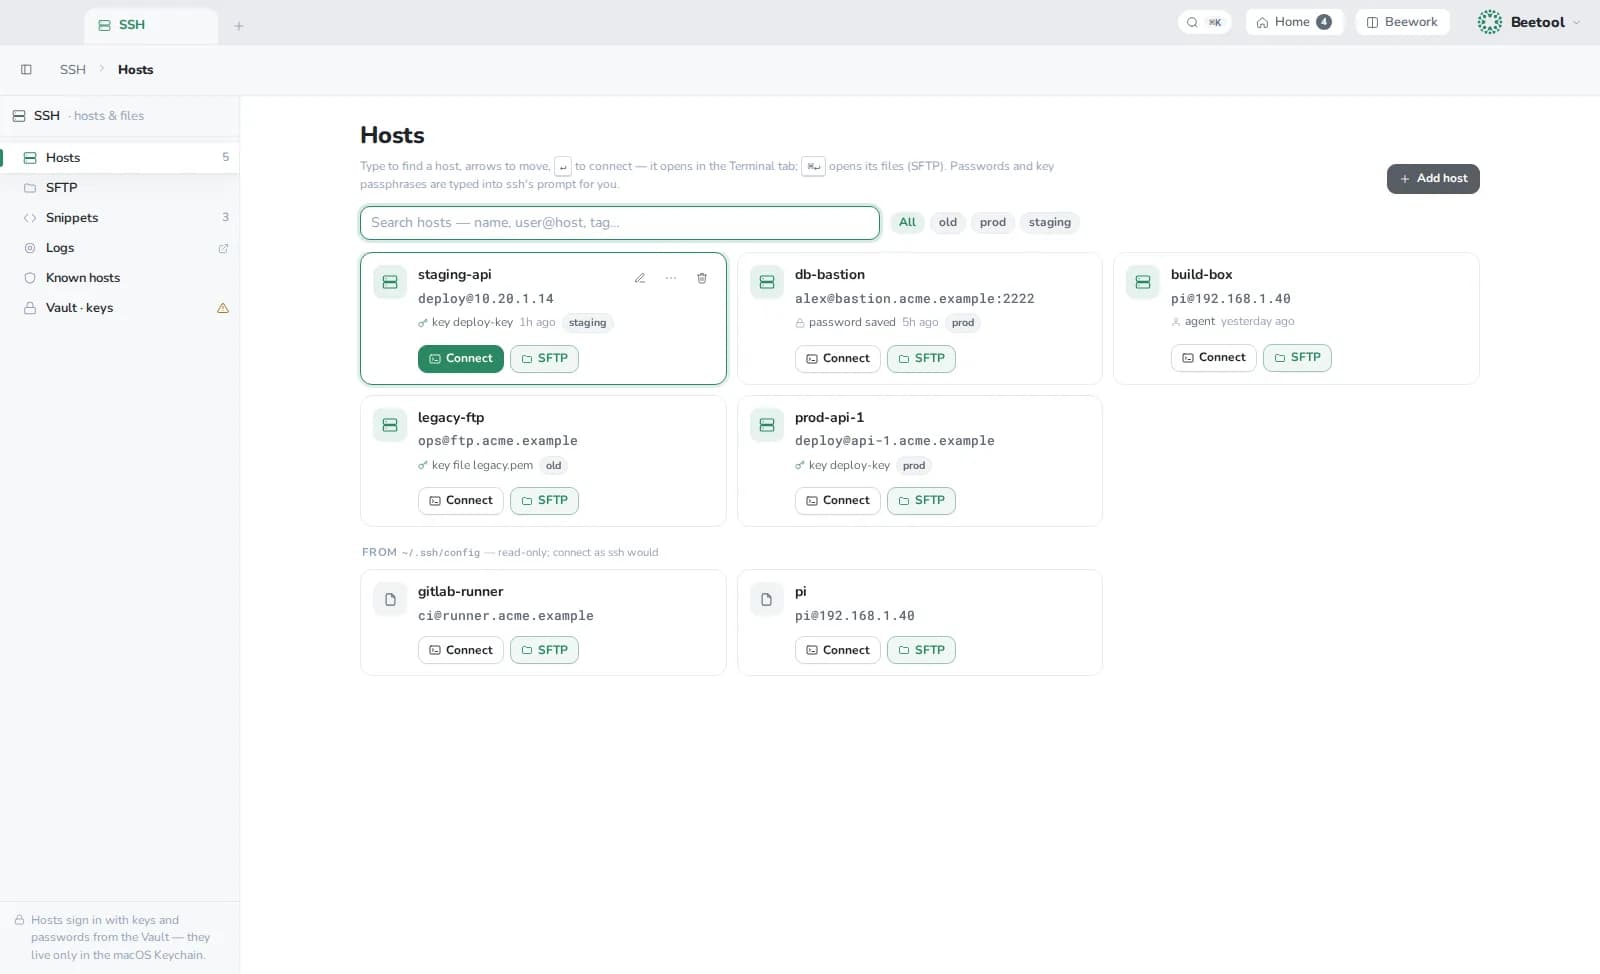Open SFTP in the sidebar
The width and height of the screenshot is (1600, 974).
point(120,187)
